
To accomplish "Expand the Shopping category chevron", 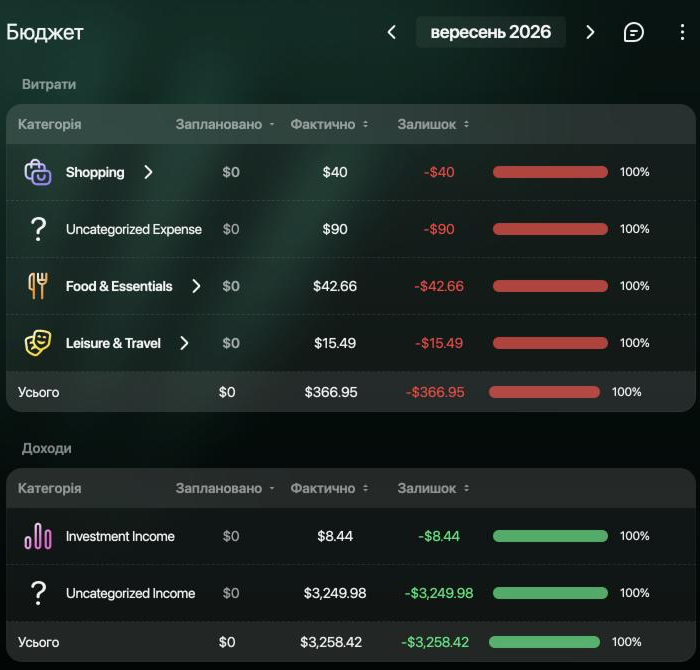I will tap(148, 172).
